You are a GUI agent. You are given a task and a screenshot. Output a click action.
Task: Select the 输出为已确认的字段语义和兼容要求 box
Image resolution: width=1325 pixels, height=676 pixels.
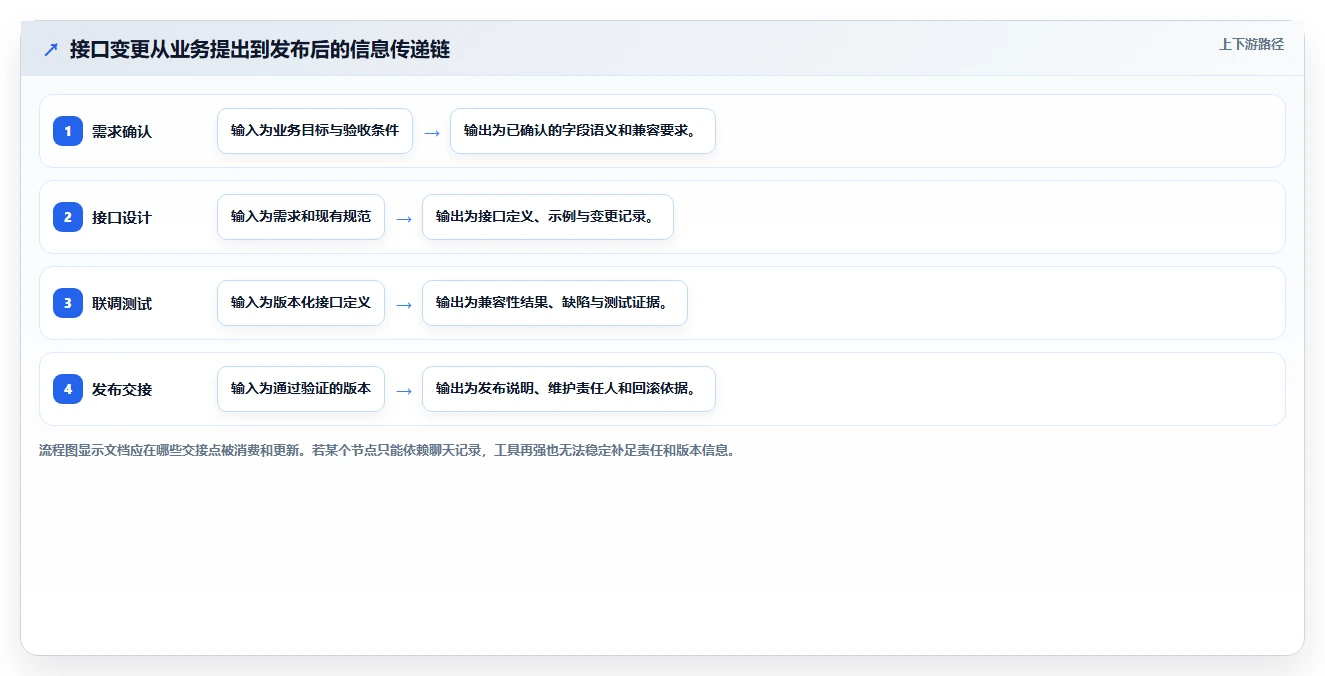583,131
